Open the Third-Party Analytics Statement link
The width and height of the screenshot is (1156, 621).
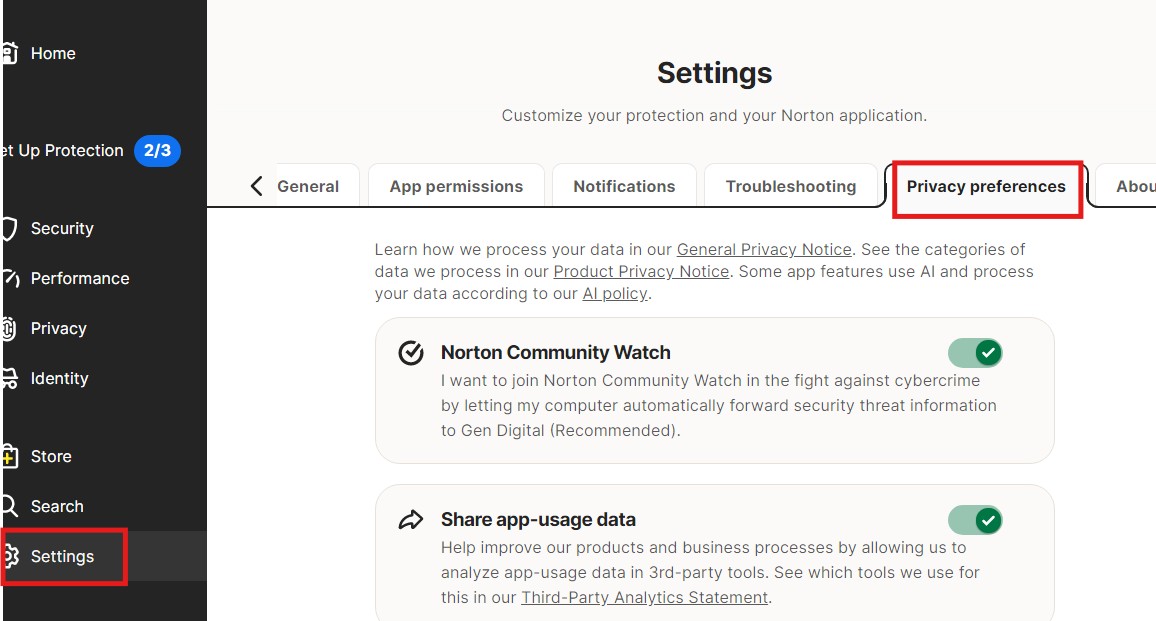644,597
